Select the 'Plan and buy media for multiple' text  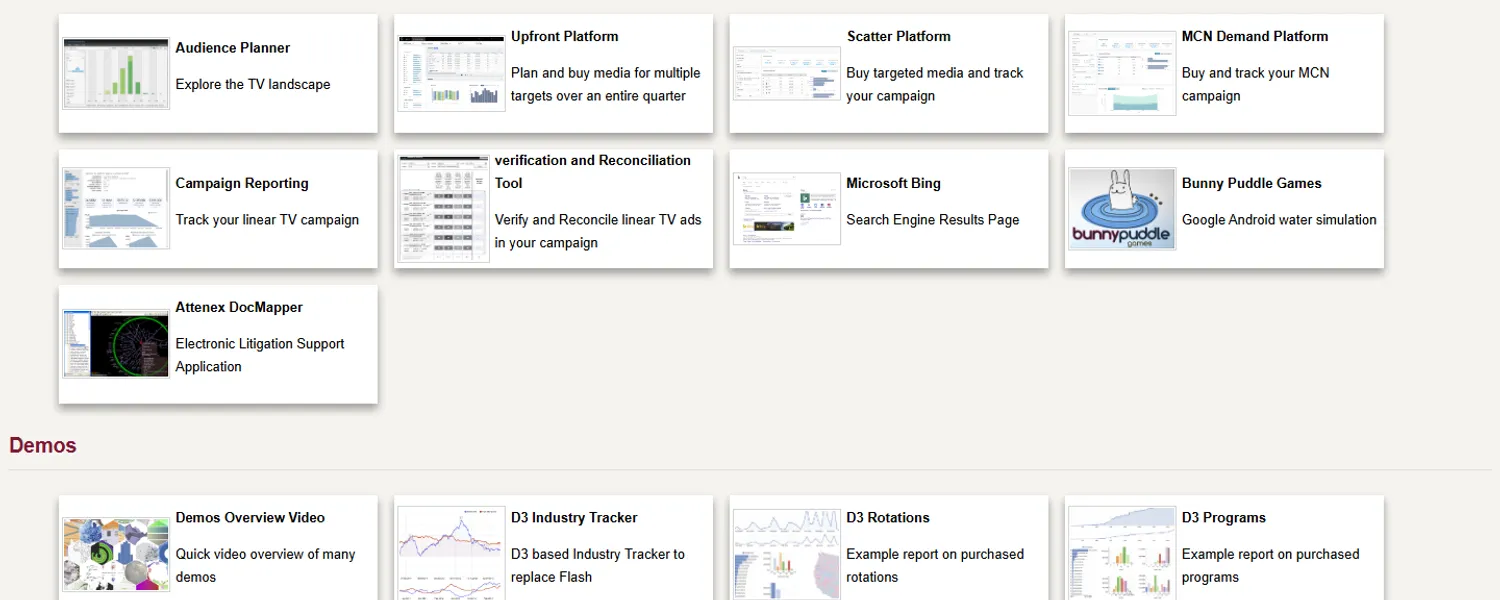click(606, 73)
